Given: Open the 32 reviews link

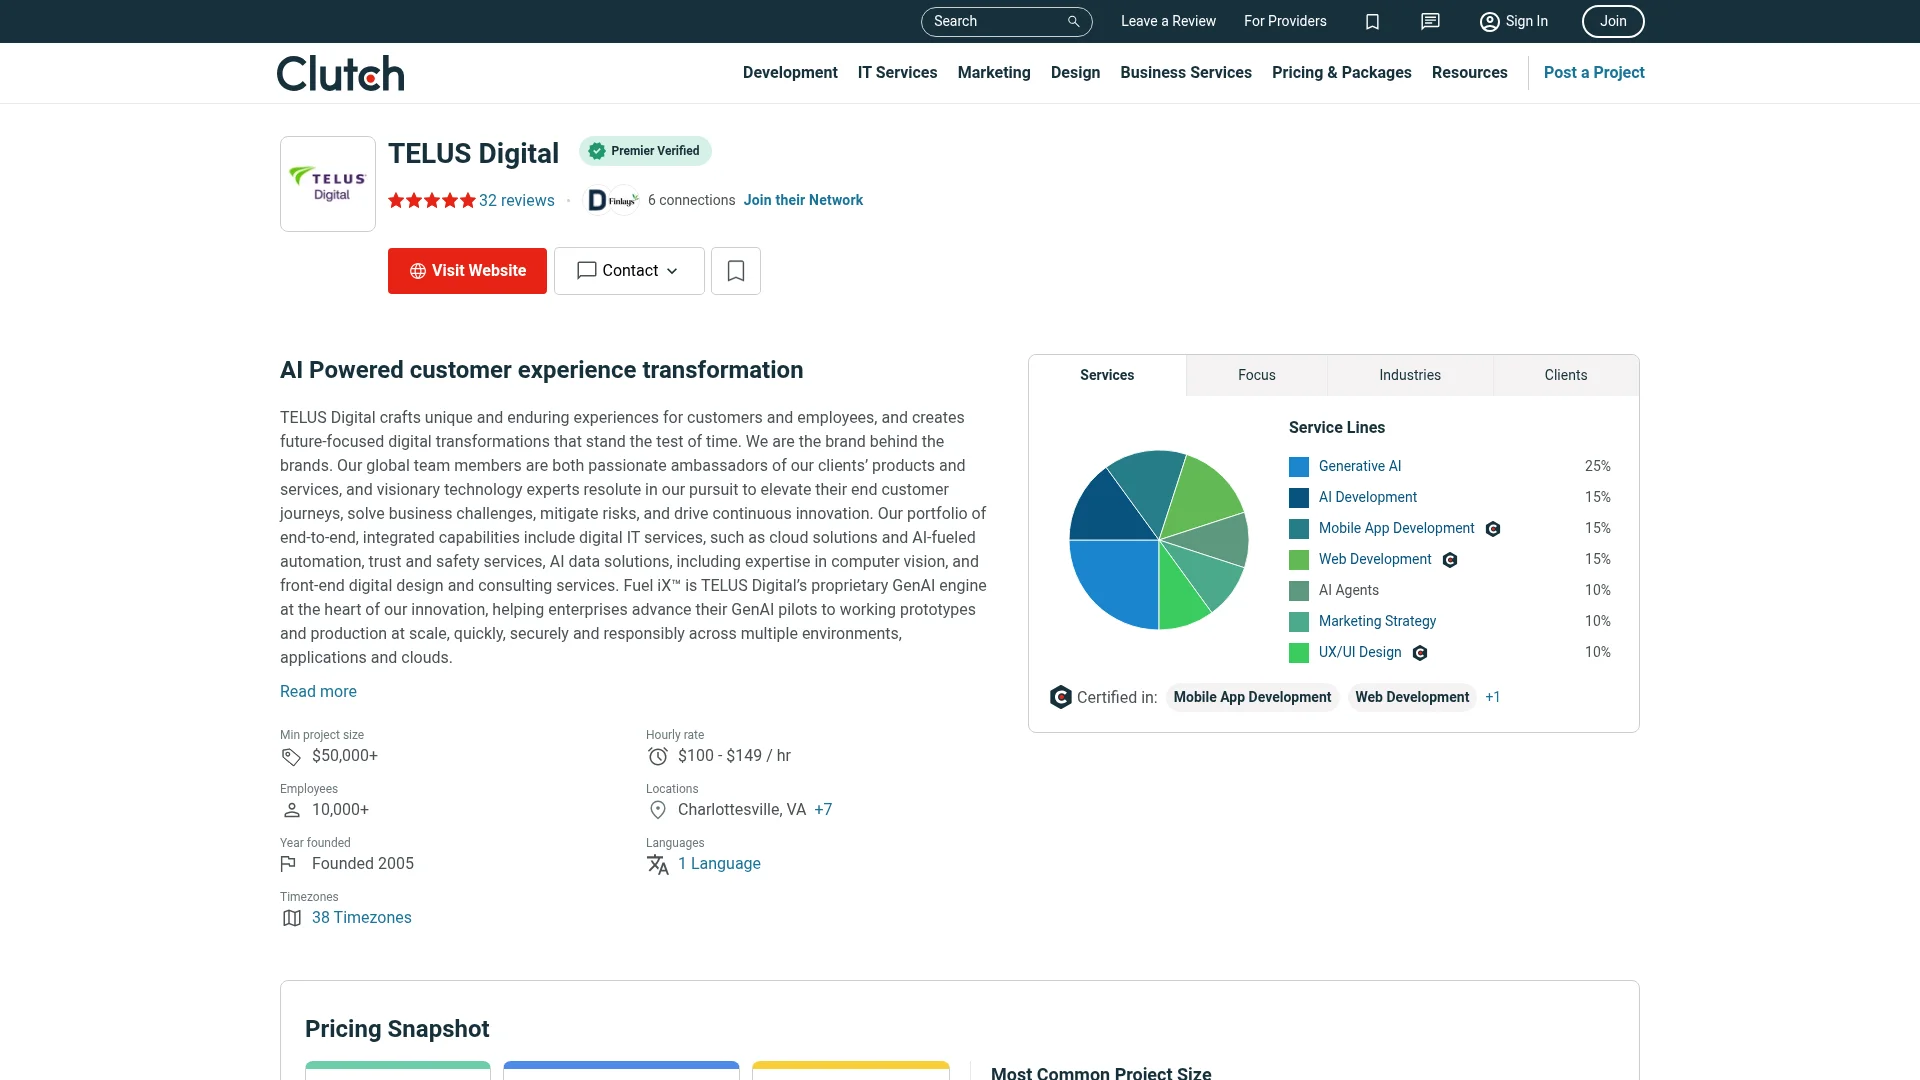Looking at the screenshot, I should tap(516, 200).
